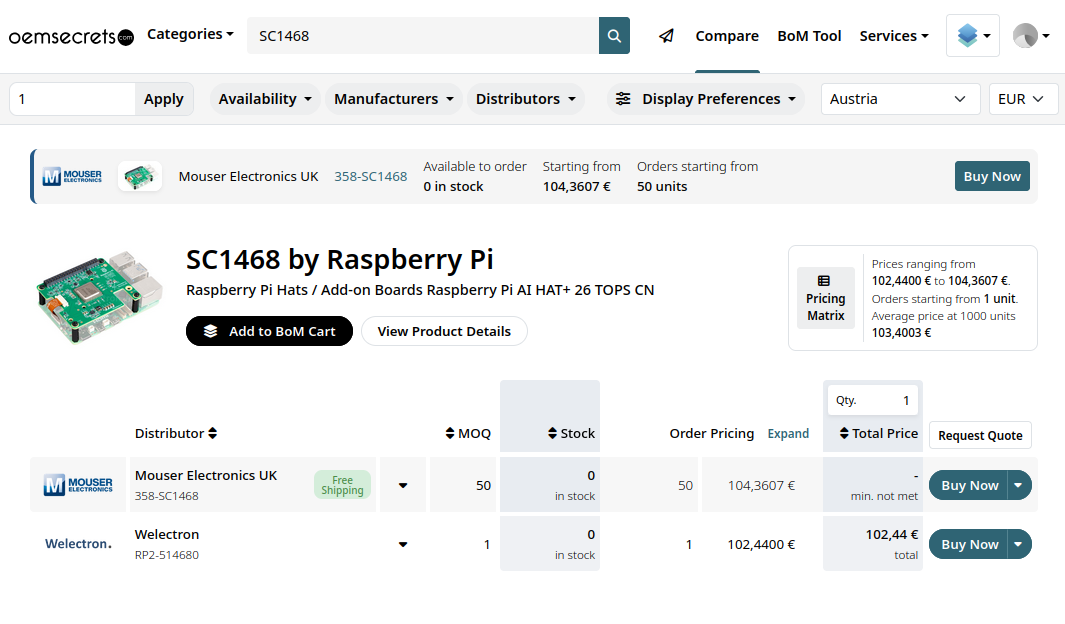
Task: Click the SC1468 search field
Action: [422, 36]
